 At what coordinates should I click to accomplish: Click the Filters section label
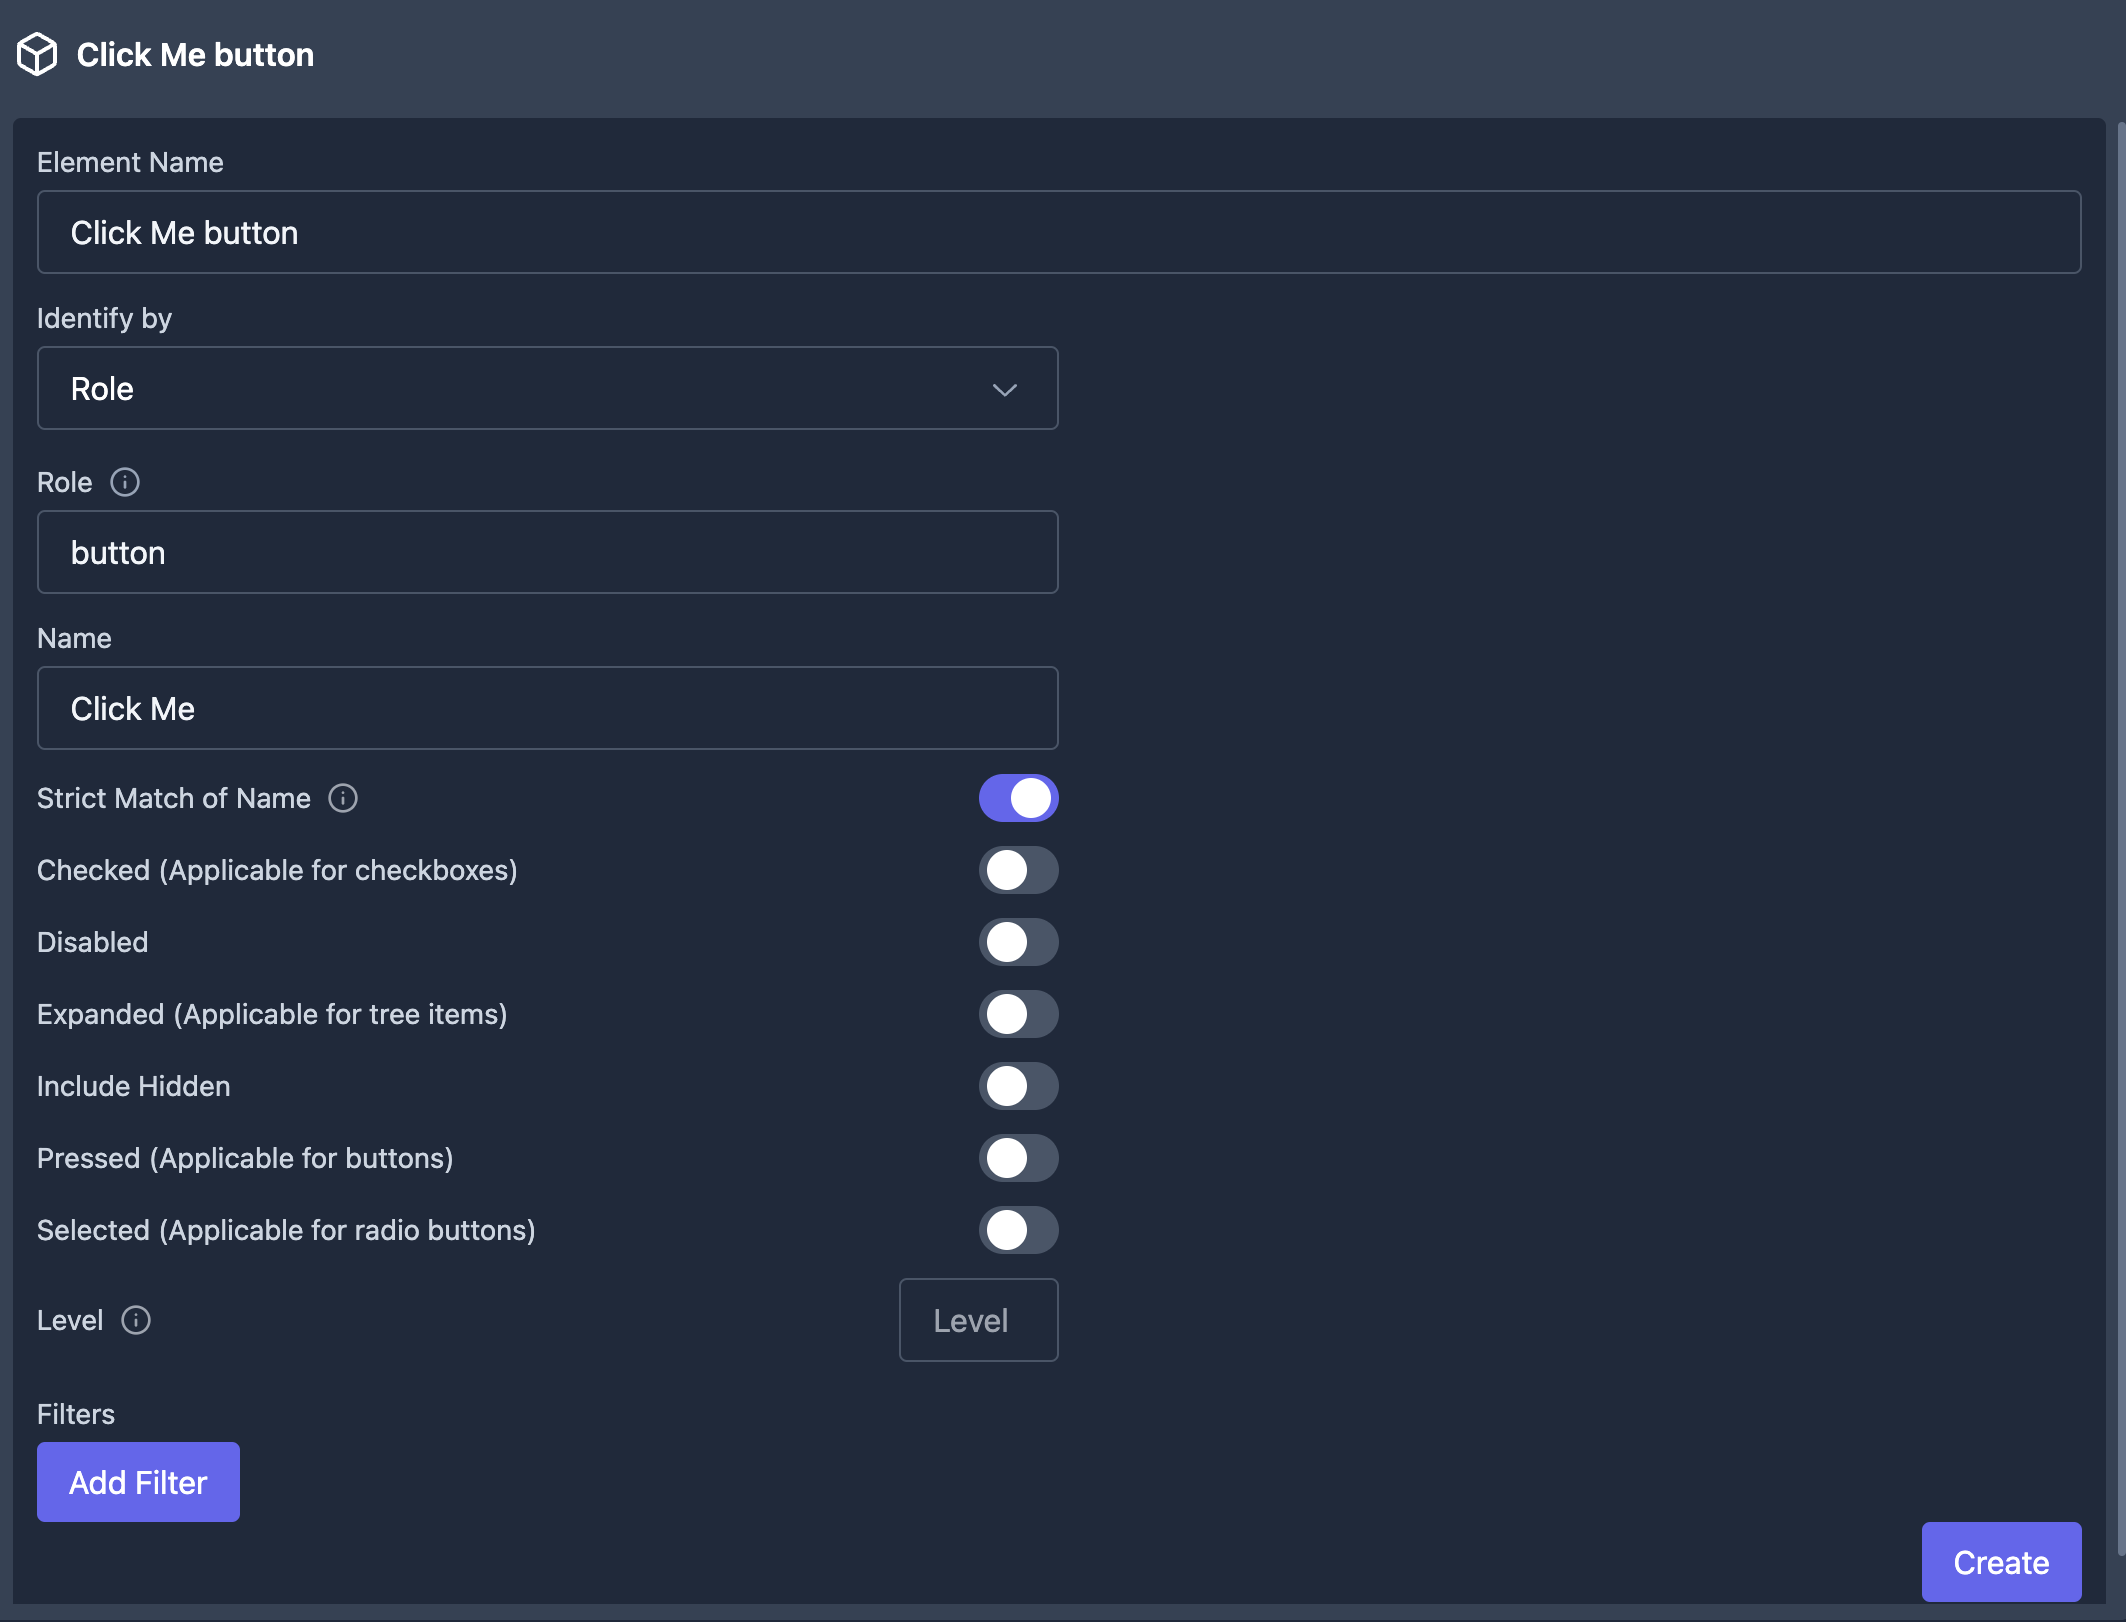pyautogui.click(x=76, y=1414)
